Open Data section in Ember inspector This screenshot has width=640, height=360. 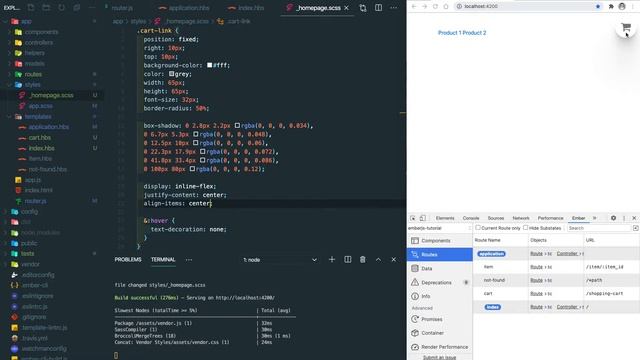click(x=440, y=269)
